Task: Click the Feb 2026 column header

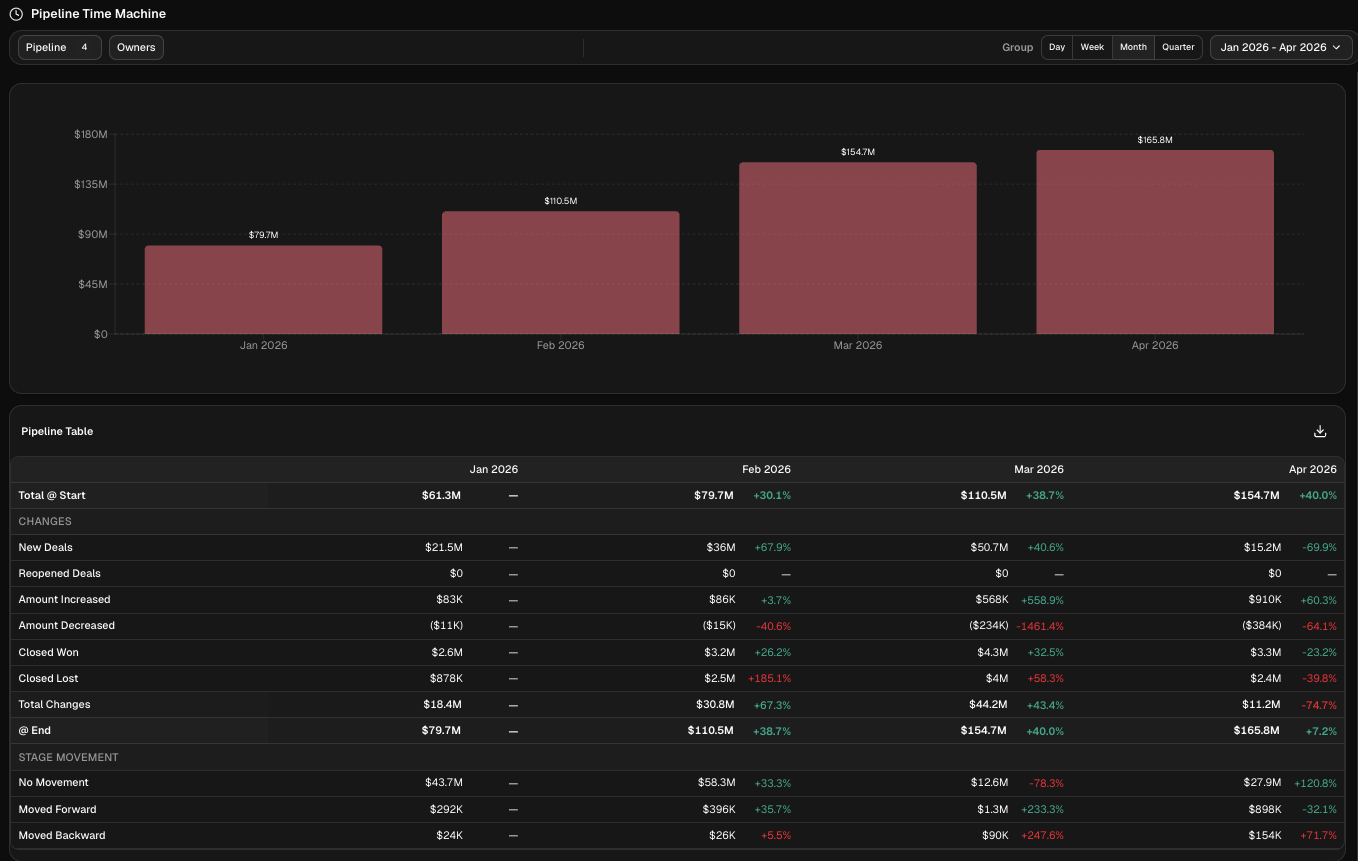Action: tap(766, 469)
